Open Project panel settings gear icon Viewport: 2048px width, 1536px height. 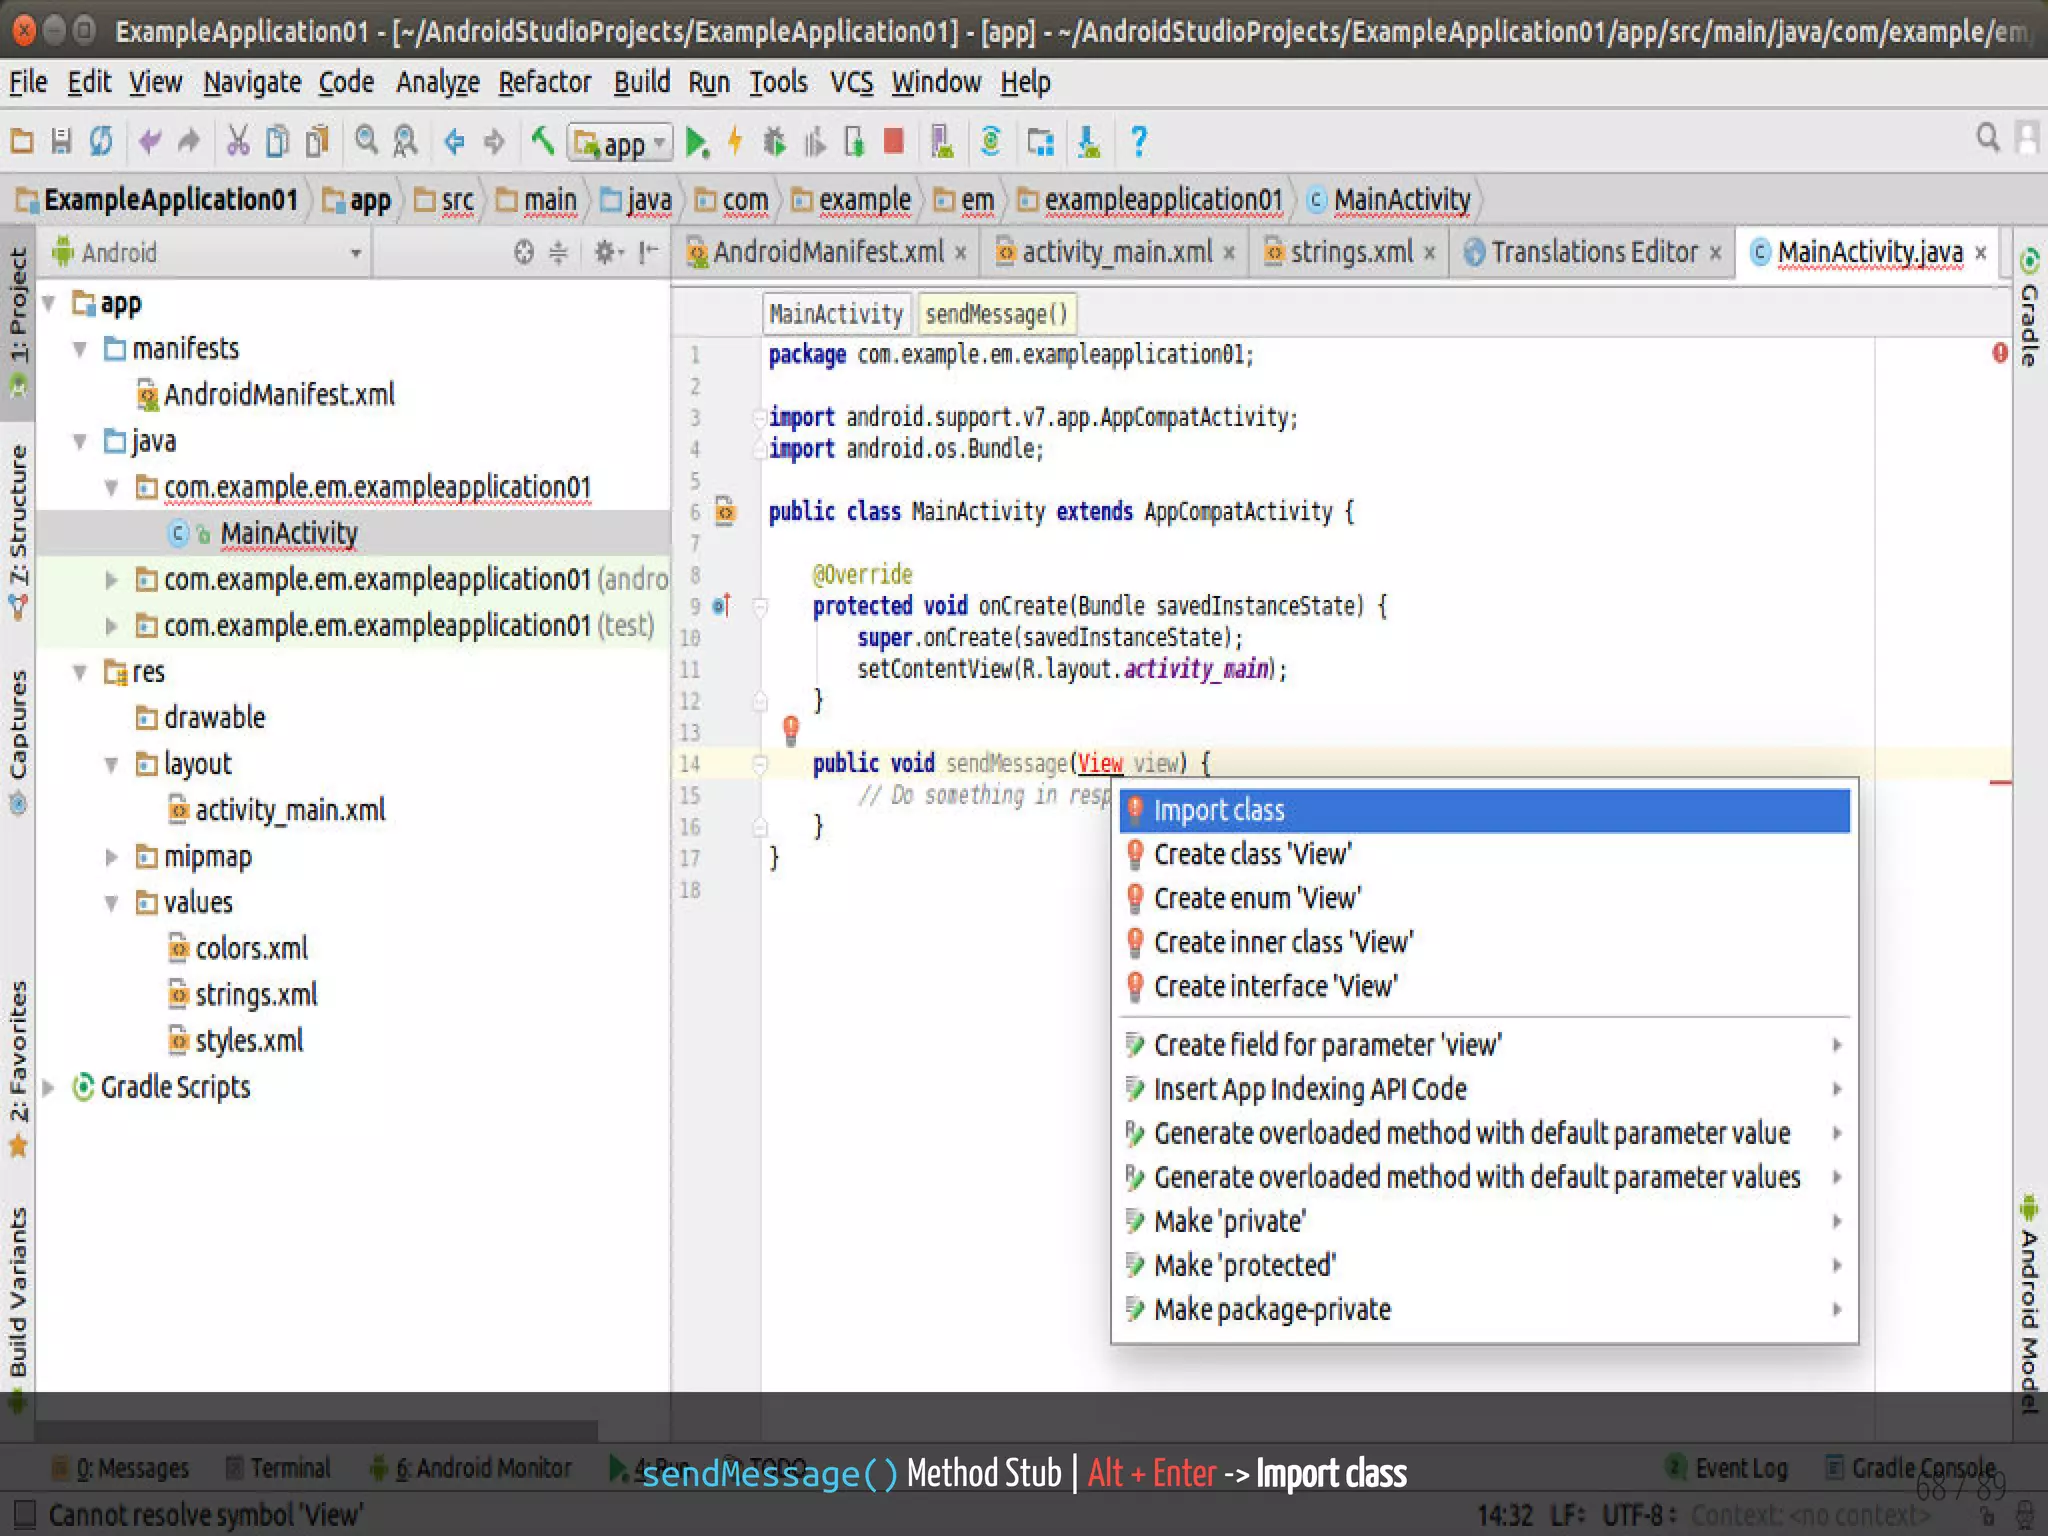(x=609, y=252)
